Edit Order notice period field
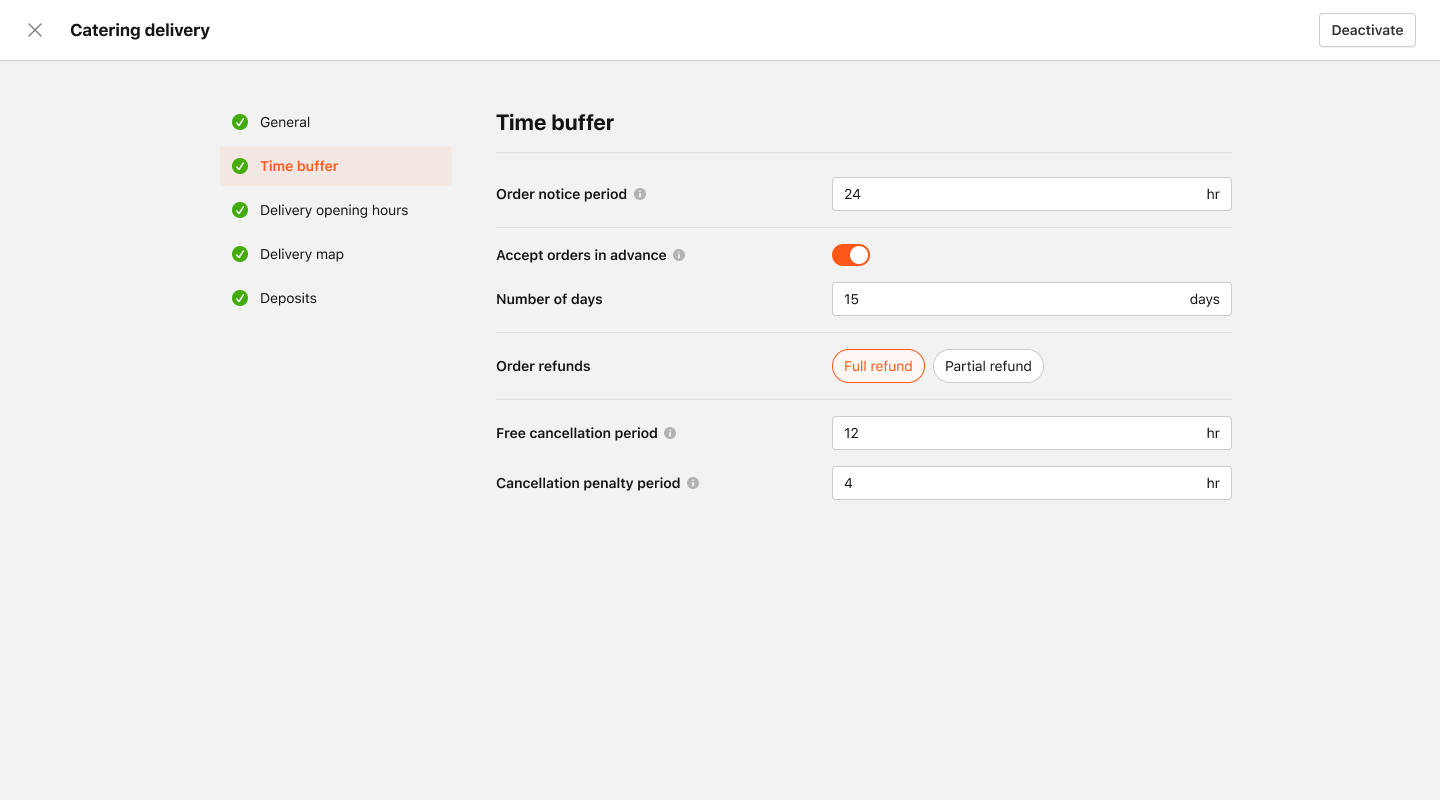The image size is (1440, 800). 1031,194
